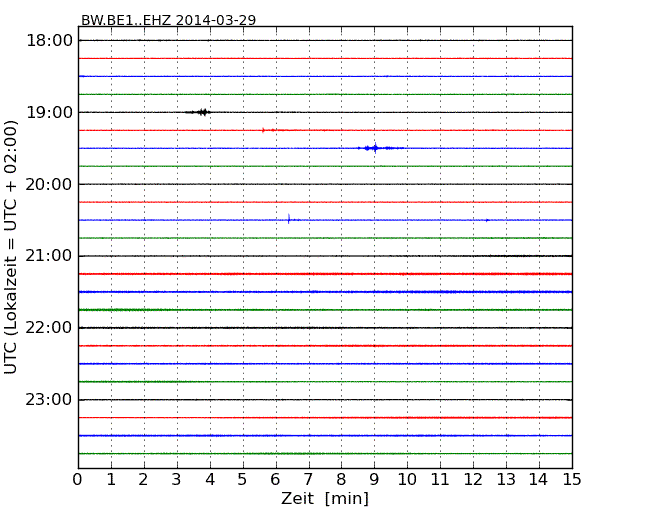Click the x-axis tick label "4"
This screenshot has width=650, height=520.
pos(210,479)
